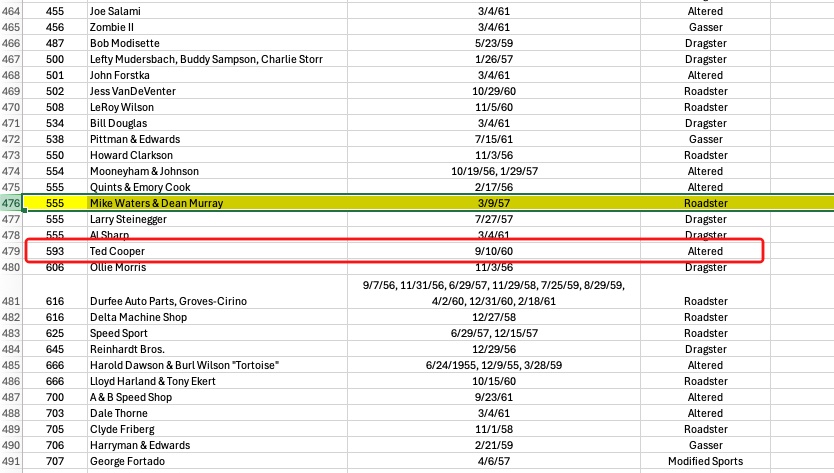Click the Zombie II cell
Viewport: 834px width, 473px height.
click(217, 27)
